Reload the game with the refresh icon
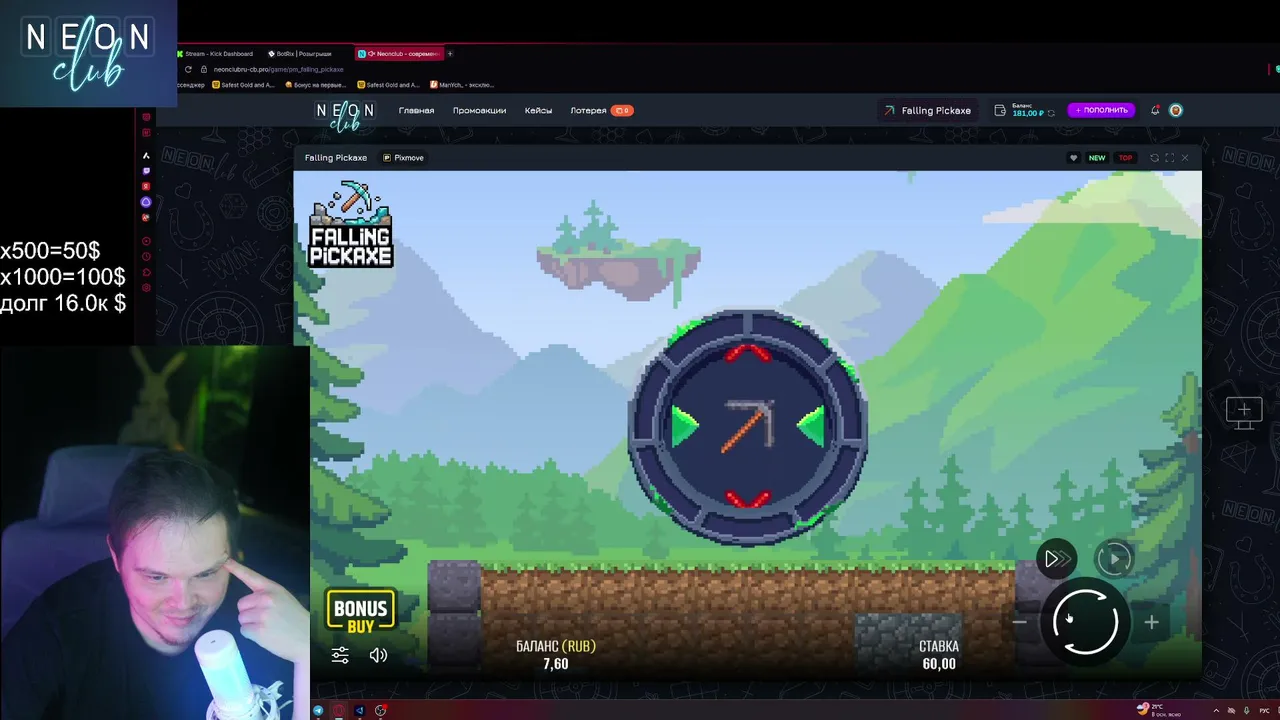Viewport: 1280px width, 720px height. point(1154,158)
